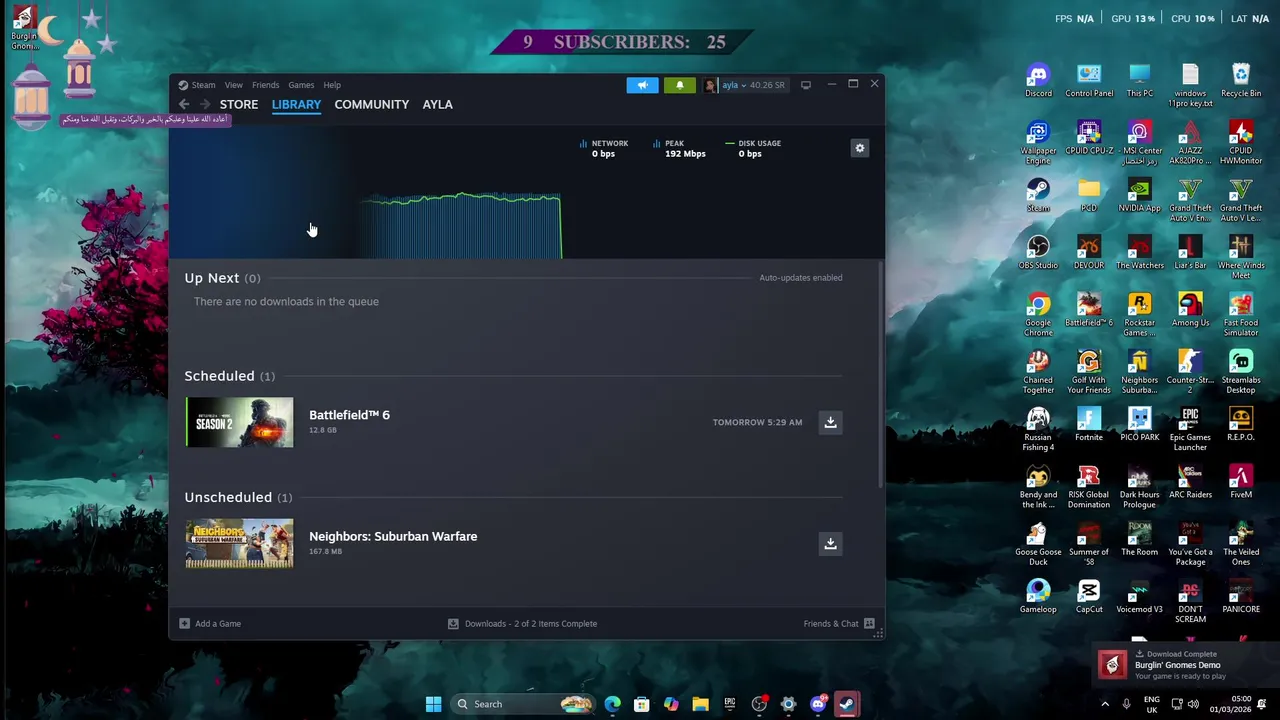The width and height of the screenshot is (1280, 720).
Task: Open Voicemod V3 desktop shortcut
Action: click(1139, 596)
